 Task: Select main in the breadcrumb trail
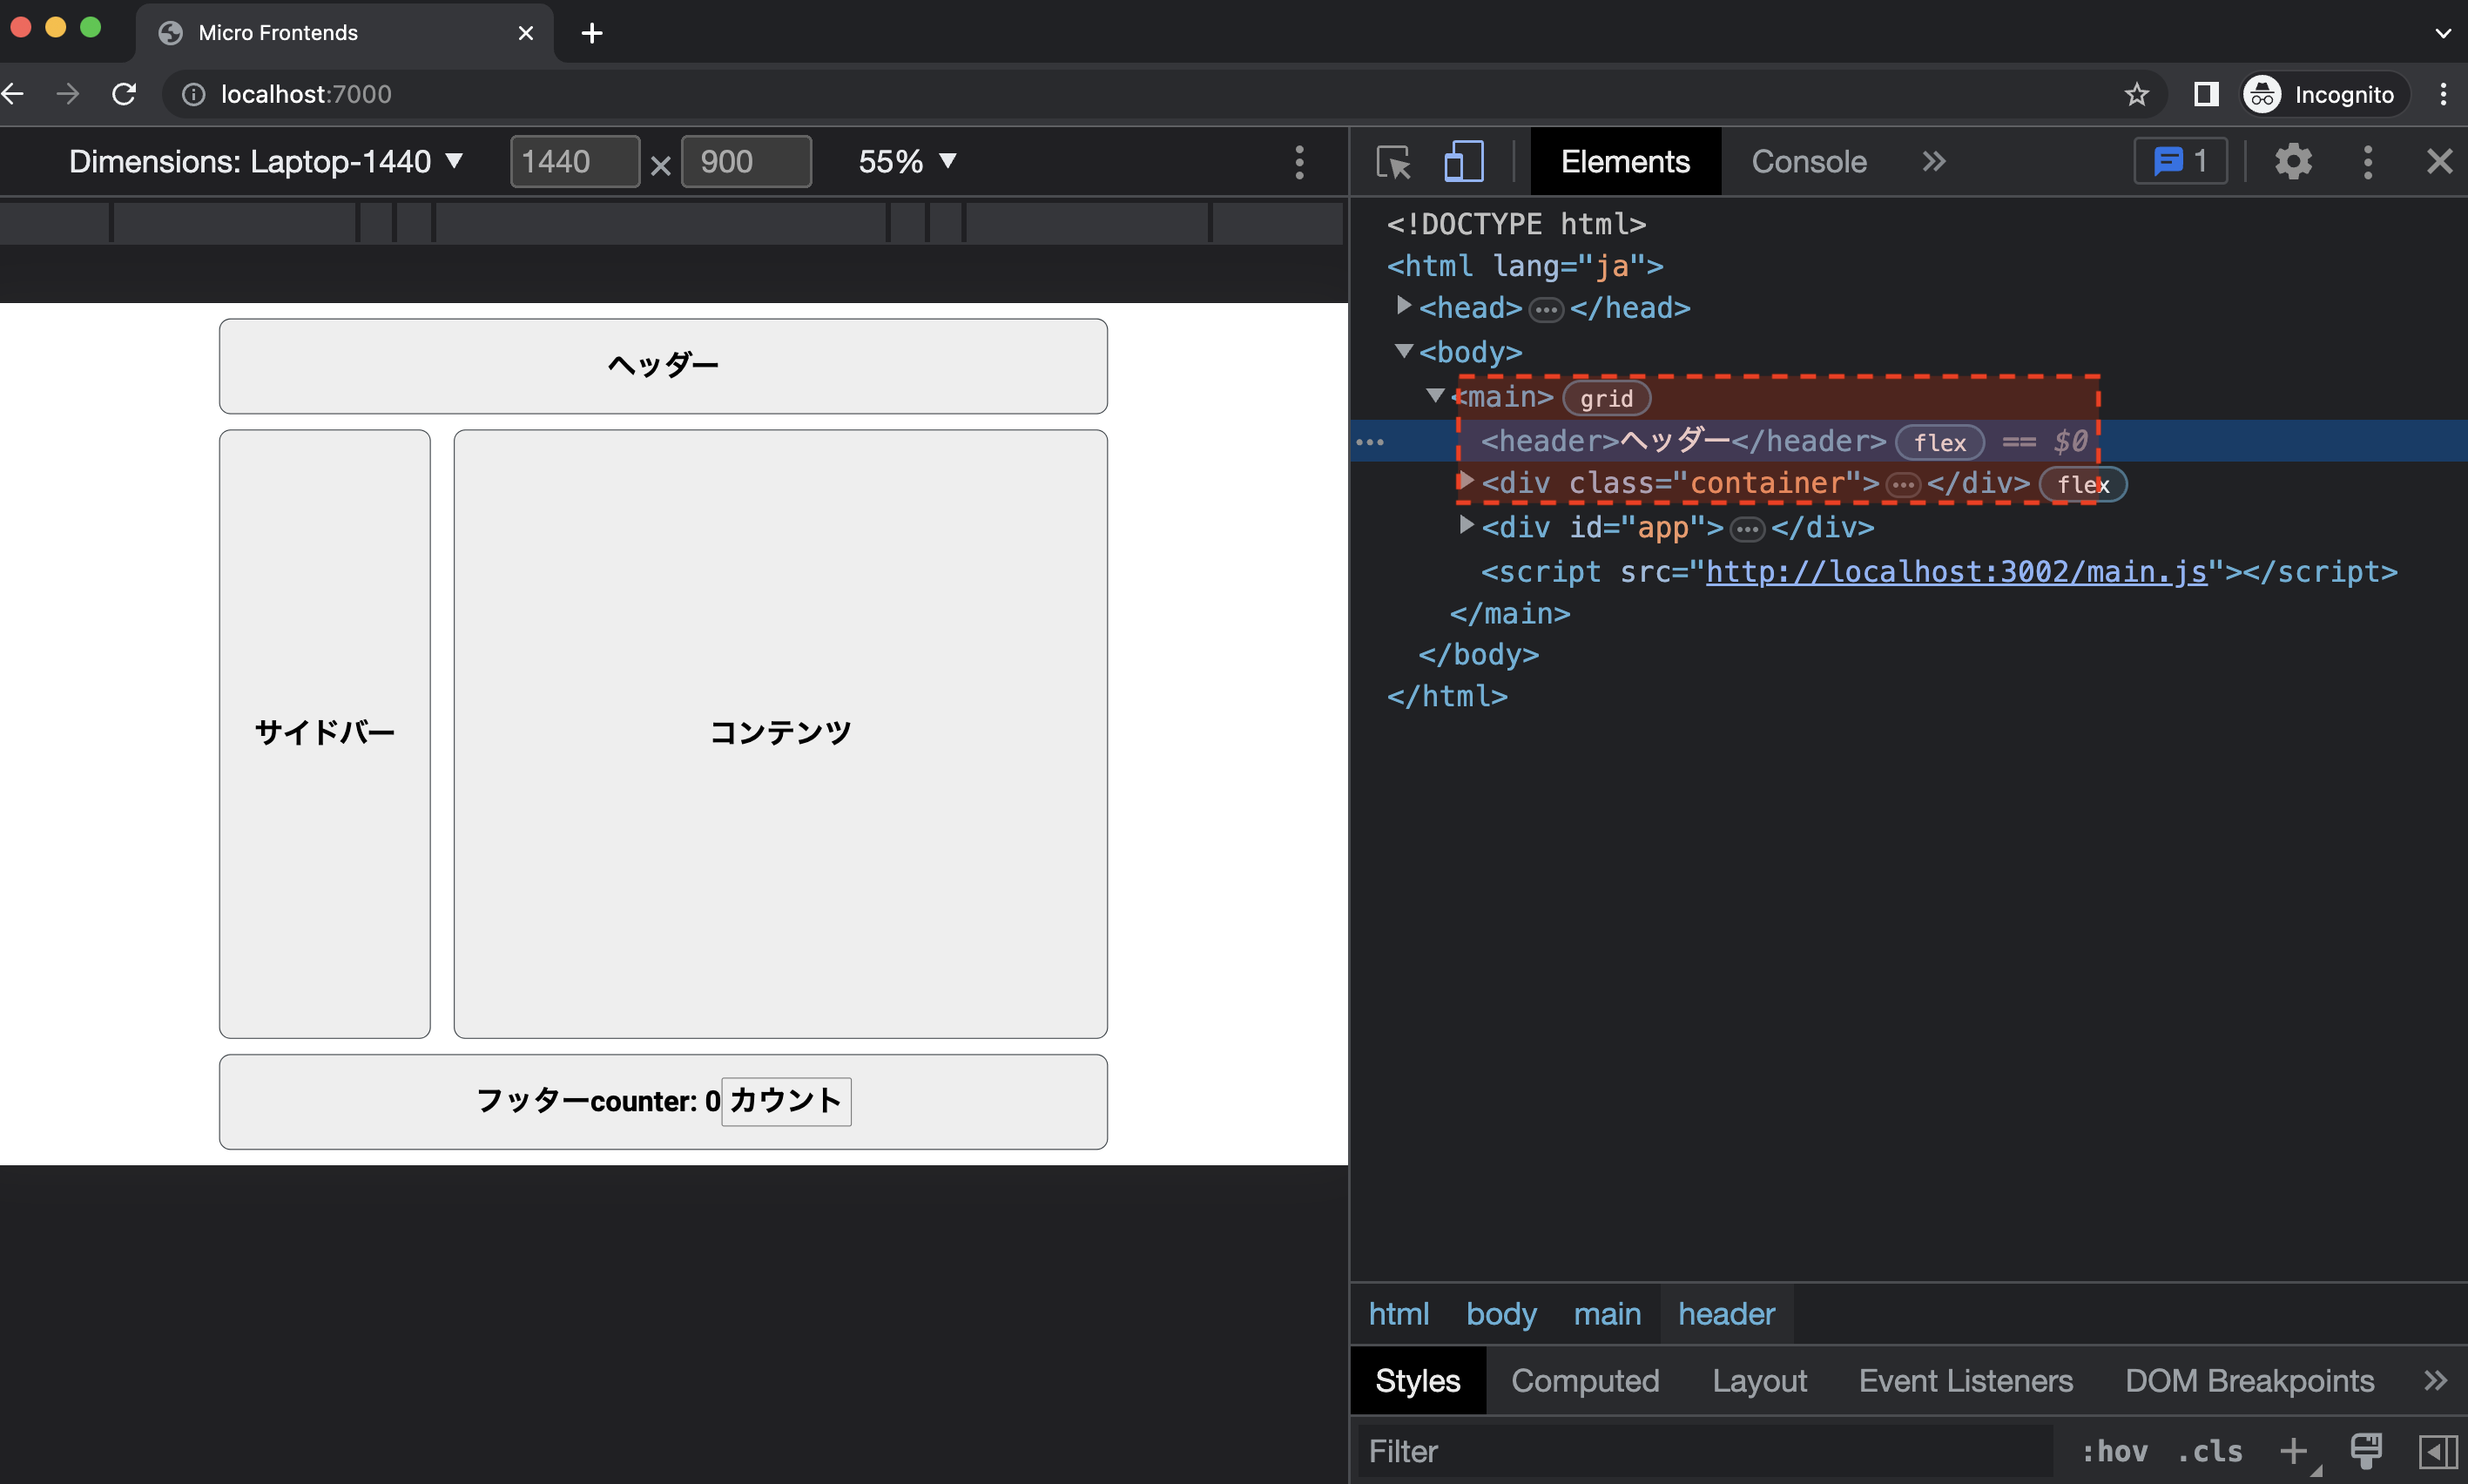point(1607,1314)
